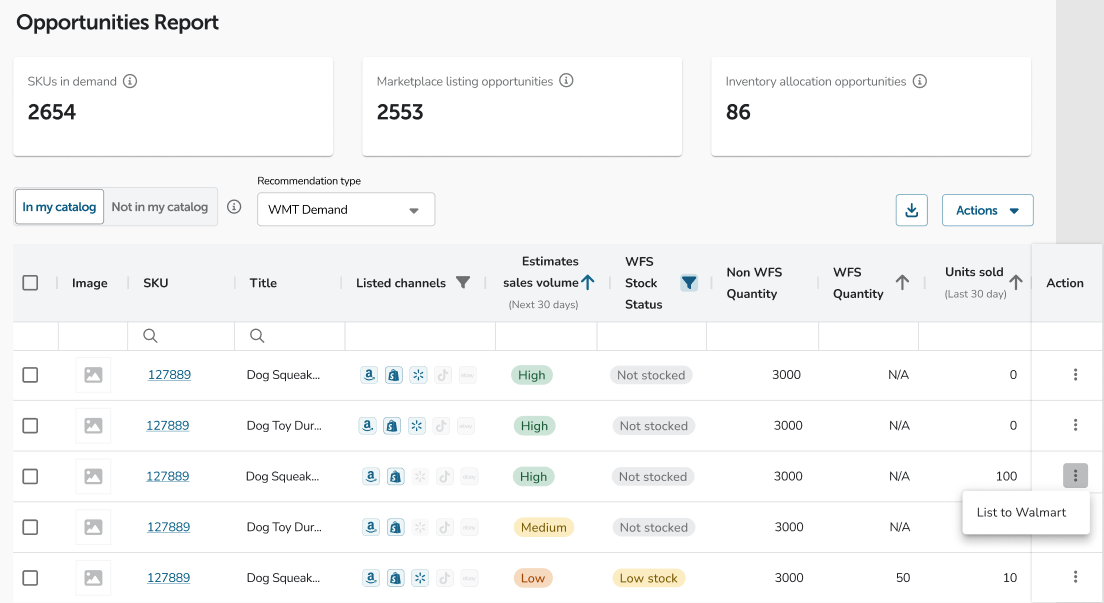
Task: Open the image placeholder in the Low row
Action: coord(93,578)
